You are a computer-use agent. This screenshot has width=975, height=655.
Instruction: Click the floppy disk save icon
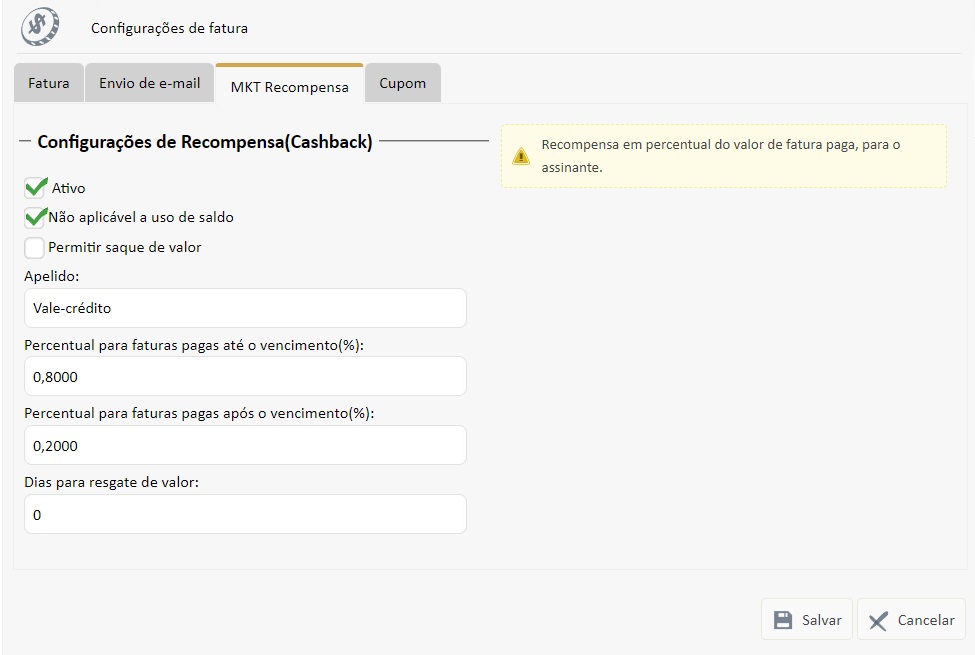click(783, 620)
